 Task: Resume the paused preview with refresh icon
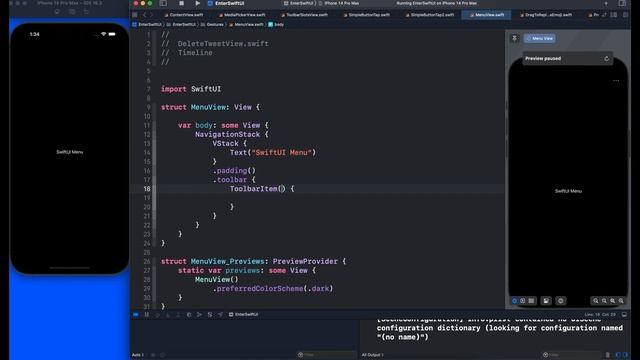tap(607, 59)
